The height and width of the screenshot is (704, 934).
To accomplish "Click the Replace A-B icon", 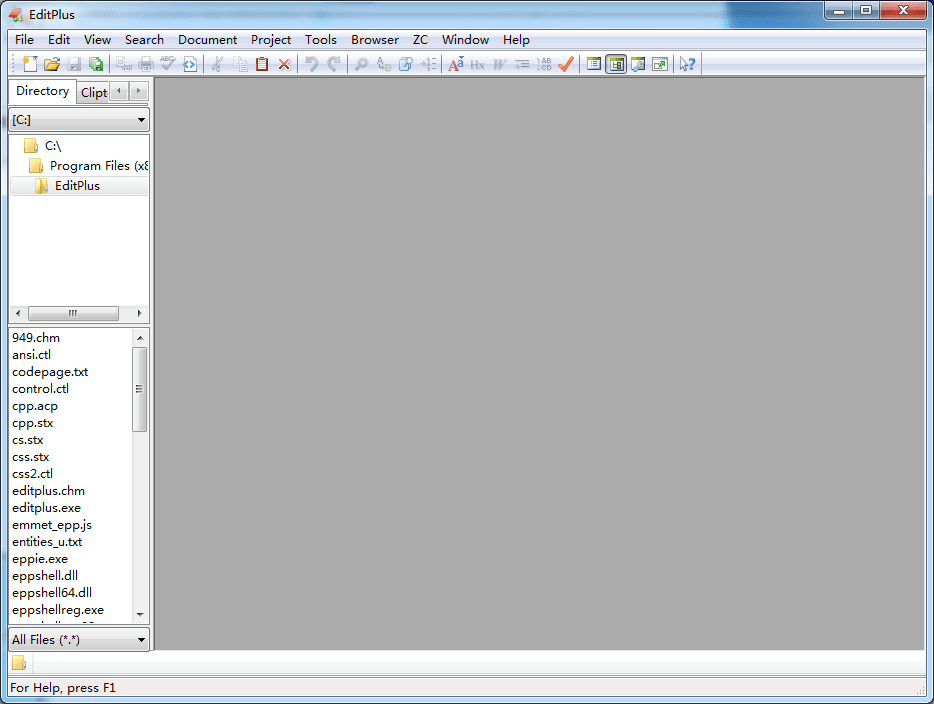I will 384,64.
